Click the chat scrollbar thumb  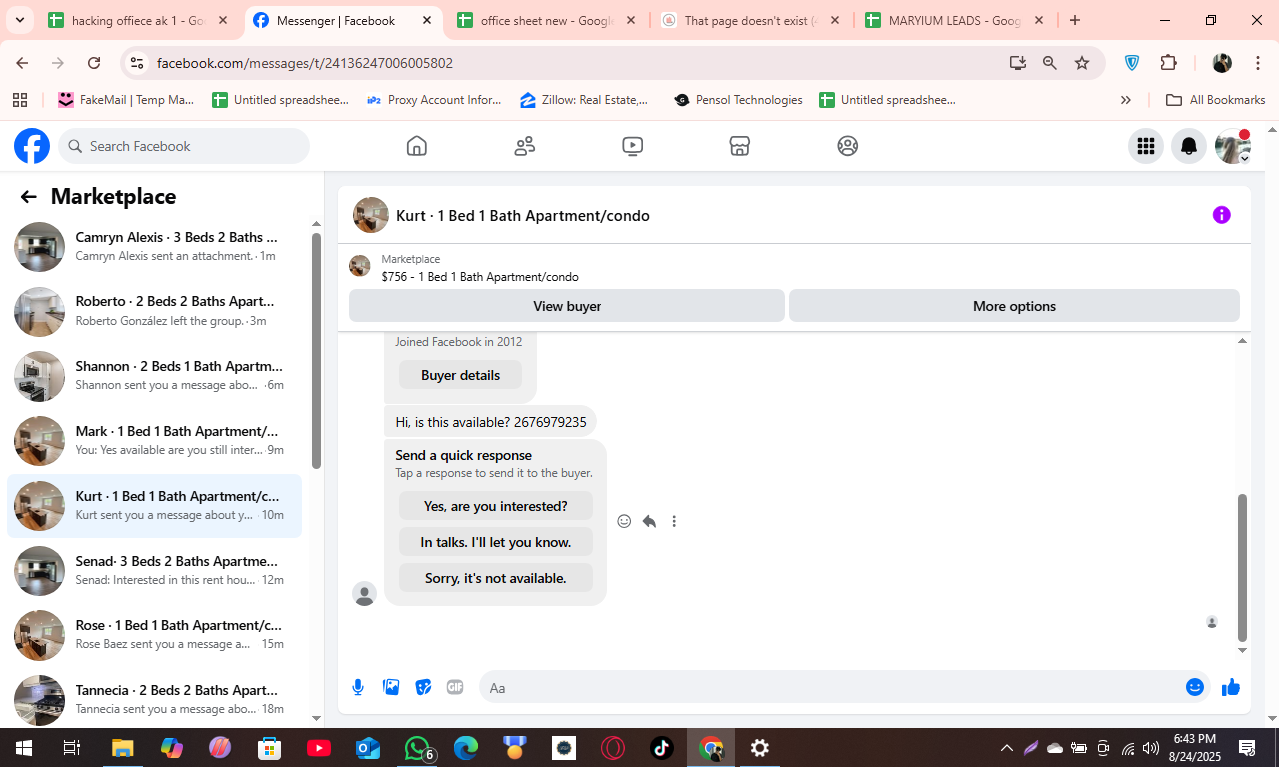(x=1243, y=567)
